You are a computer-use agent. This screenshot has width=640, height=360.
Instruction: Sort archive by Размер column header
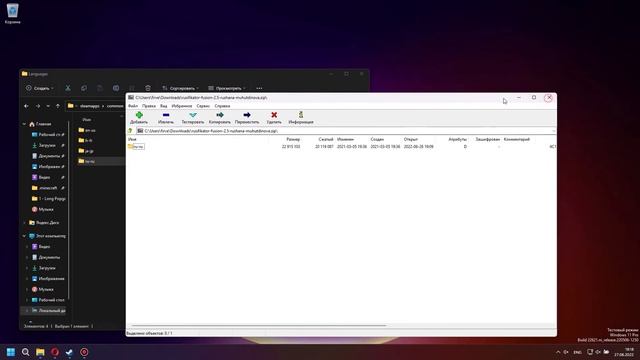point(293,139)
